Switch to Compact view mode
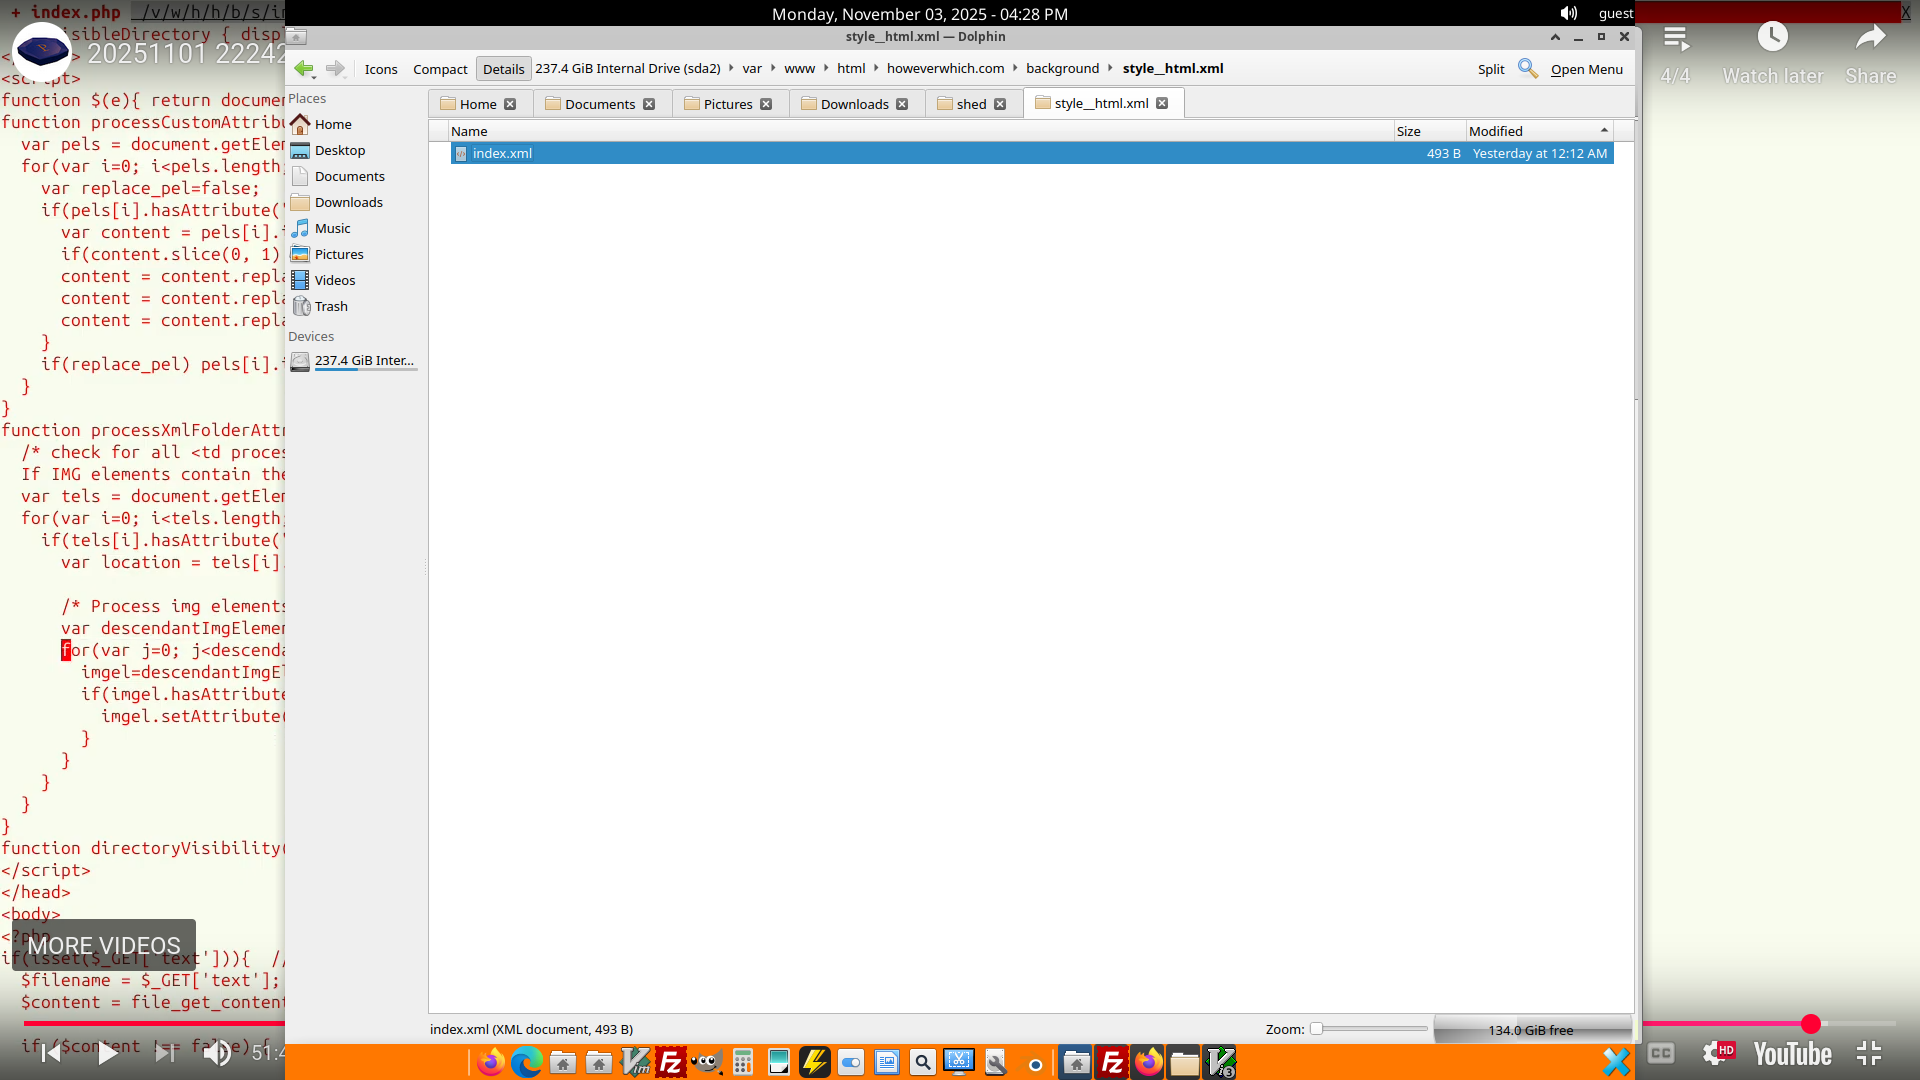1920x1080 pixels. [440, 69]
